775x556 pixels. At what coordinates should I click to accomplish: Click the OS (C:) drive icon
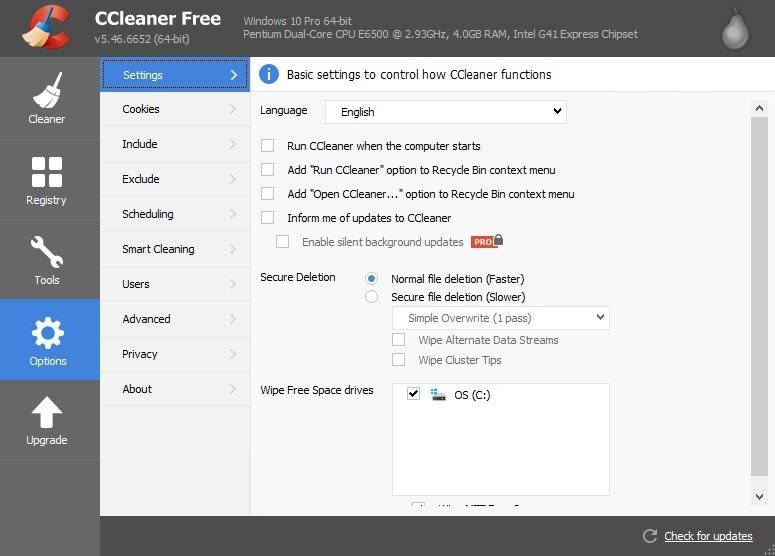tap(437, 394)
